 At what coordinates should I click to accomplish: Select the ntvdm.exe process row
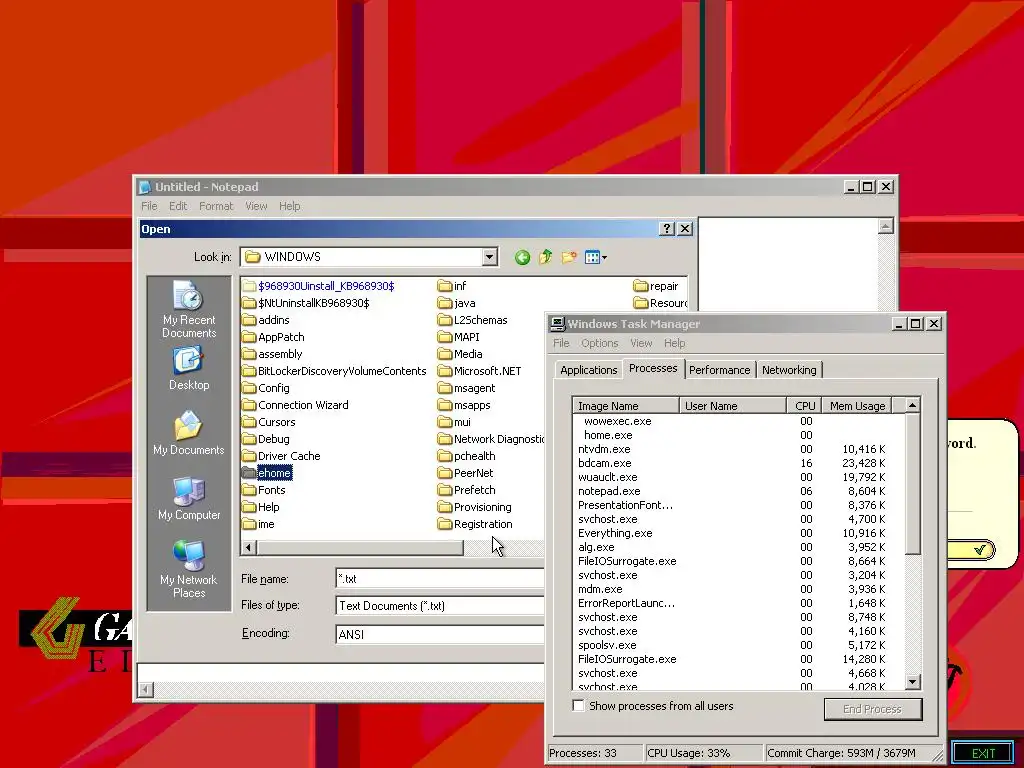pos(738,449)
